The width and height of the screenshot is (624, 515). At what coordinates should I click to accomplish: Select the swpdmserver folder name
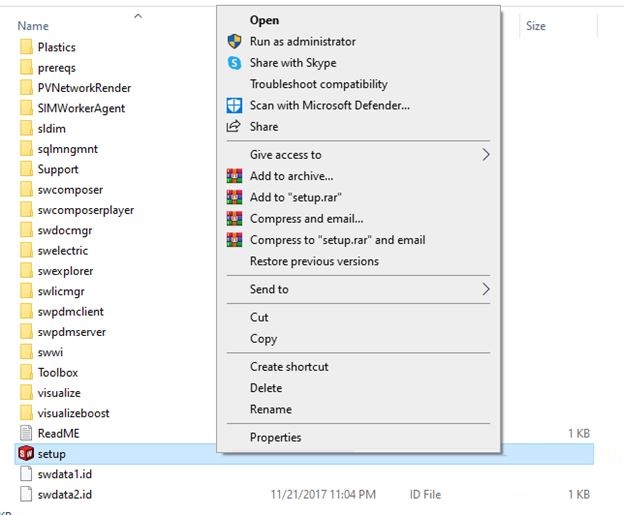[72, 332]
